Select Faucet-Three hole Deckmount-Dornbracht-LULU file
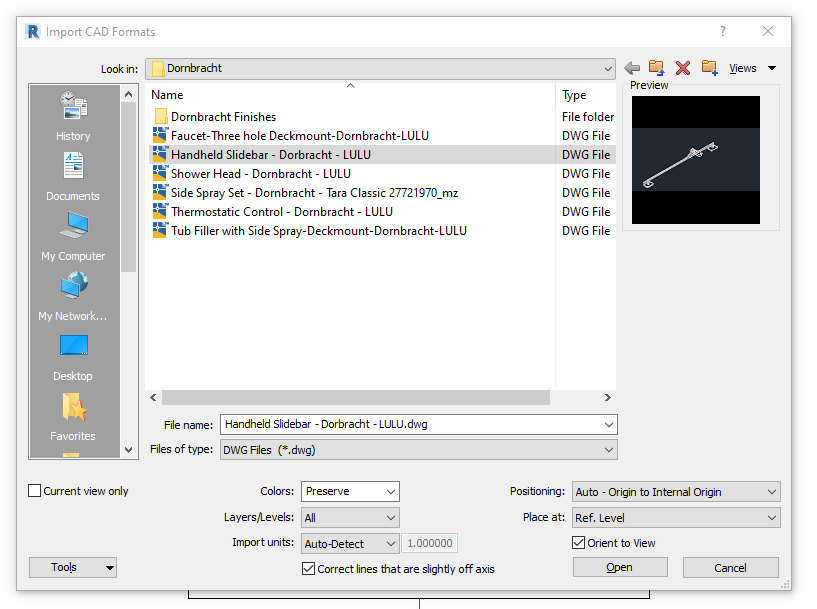Viewport: 817px width, 609px height. coord(300,135)
